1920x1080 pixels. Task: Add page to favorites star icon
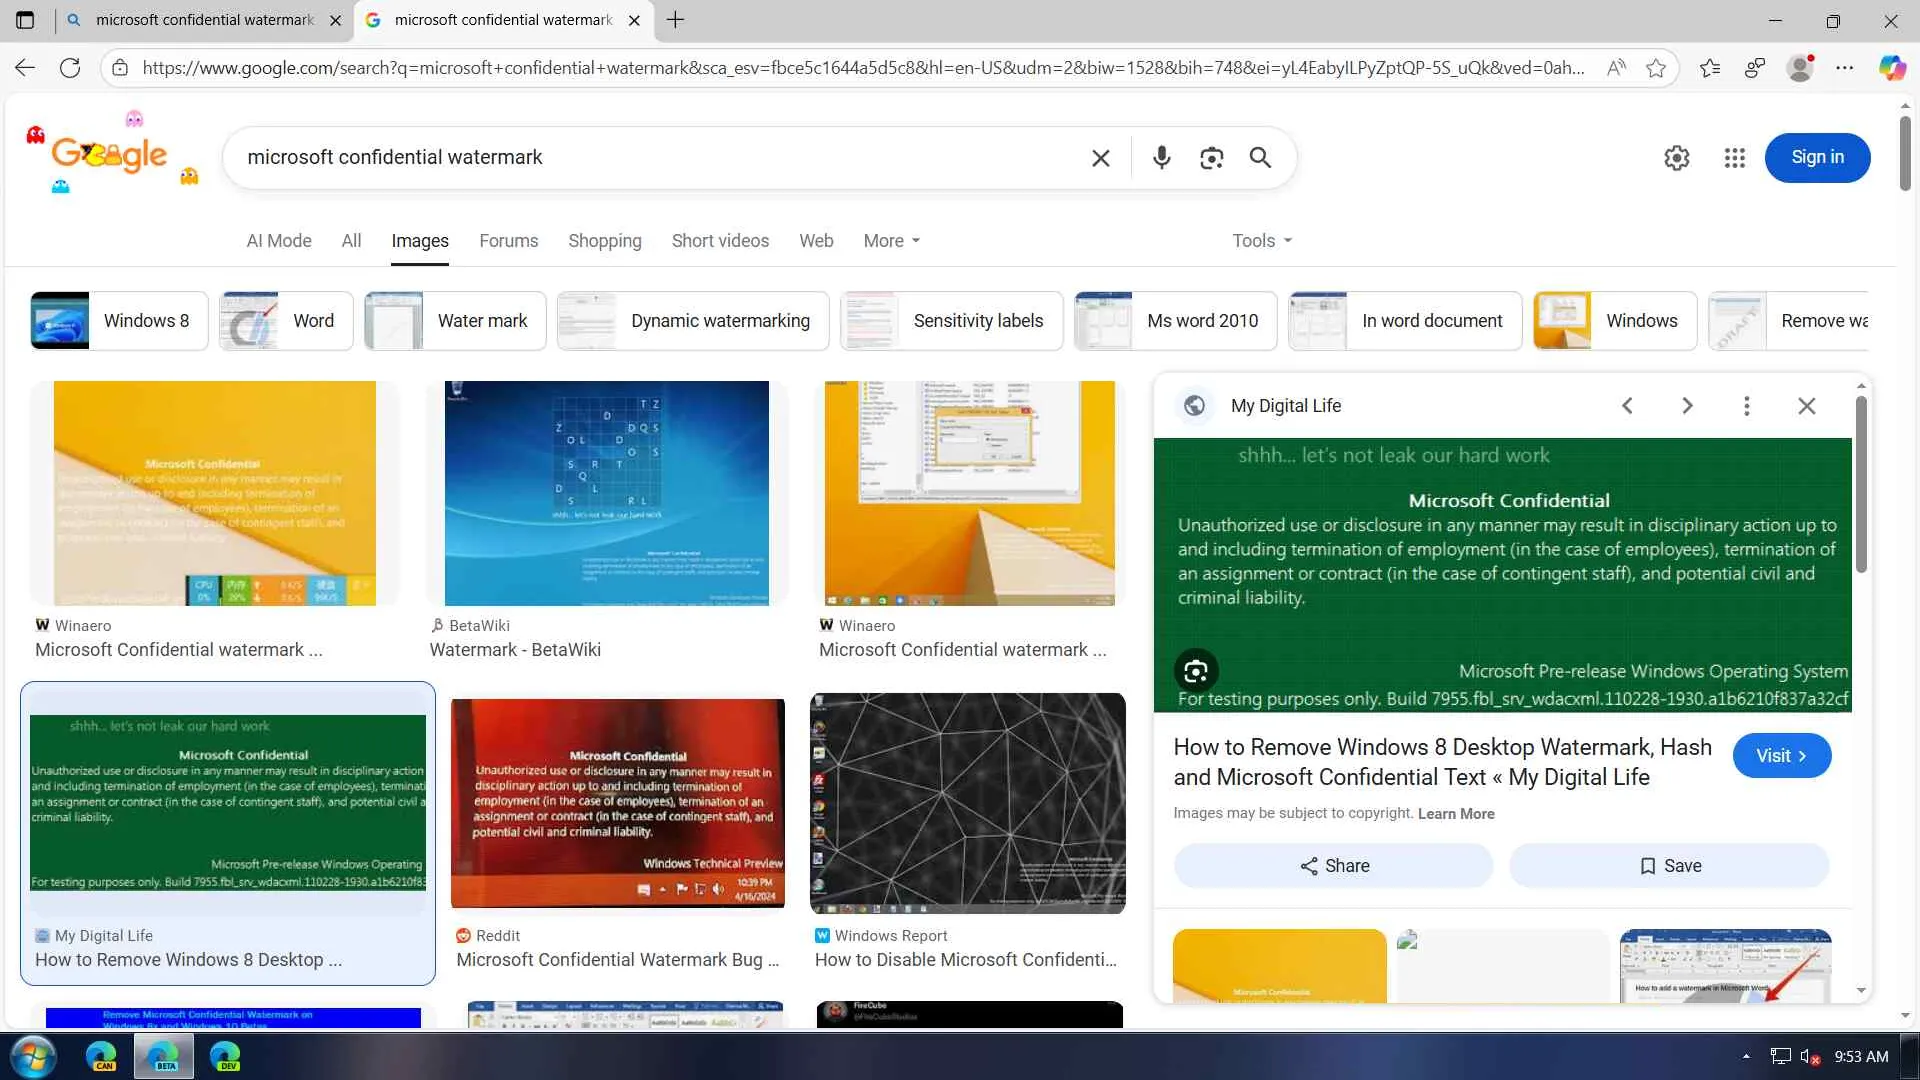[1656, 68]
